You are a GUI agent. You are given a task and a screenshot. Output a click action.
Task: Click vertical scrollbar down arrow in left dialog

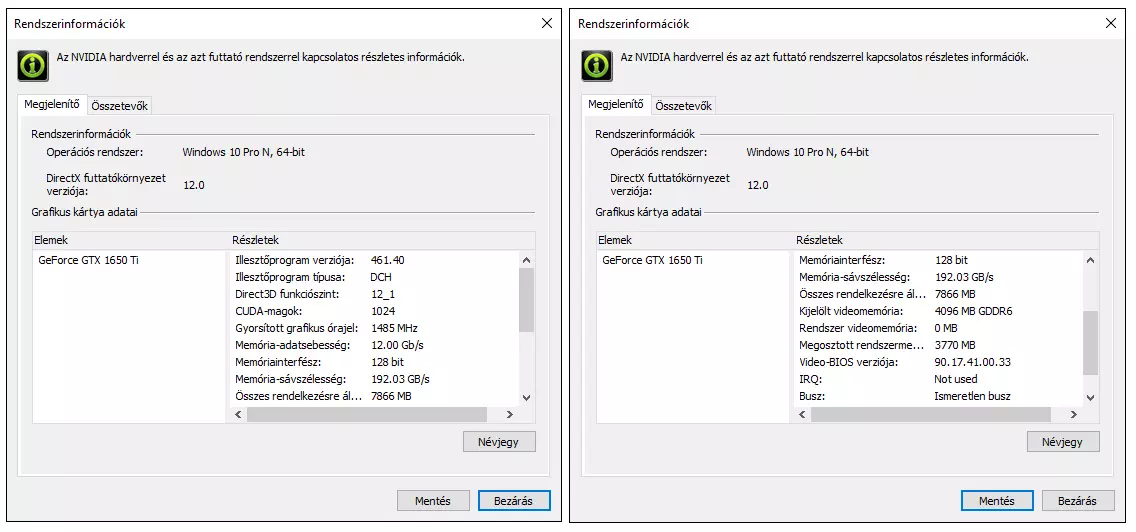[x=527, y=397]
